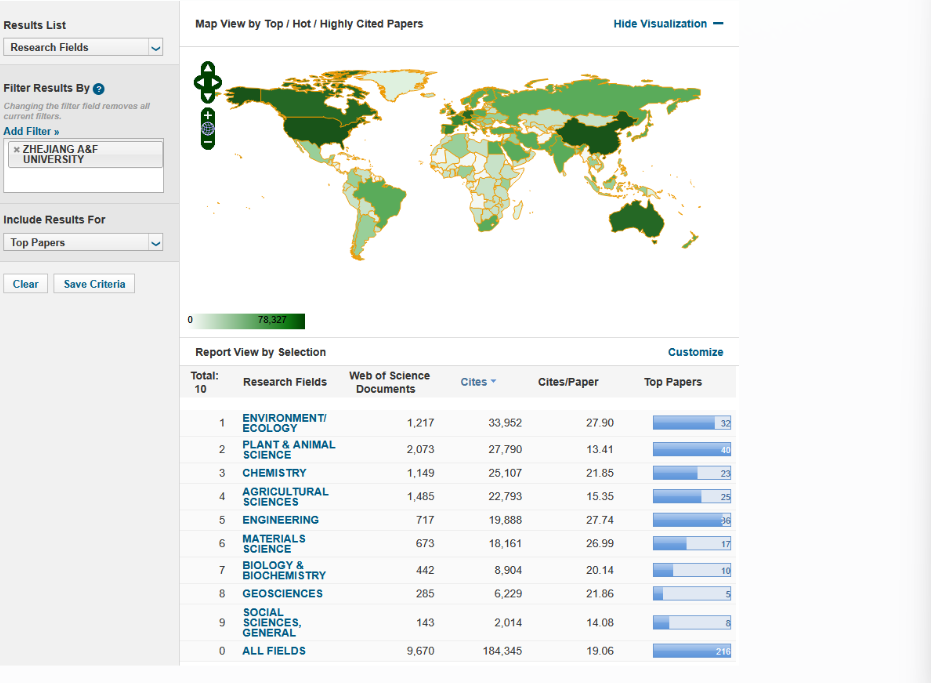Zoom in on the map with the plus icon
This screenshot has width=931, height=683.
(207, 116)
